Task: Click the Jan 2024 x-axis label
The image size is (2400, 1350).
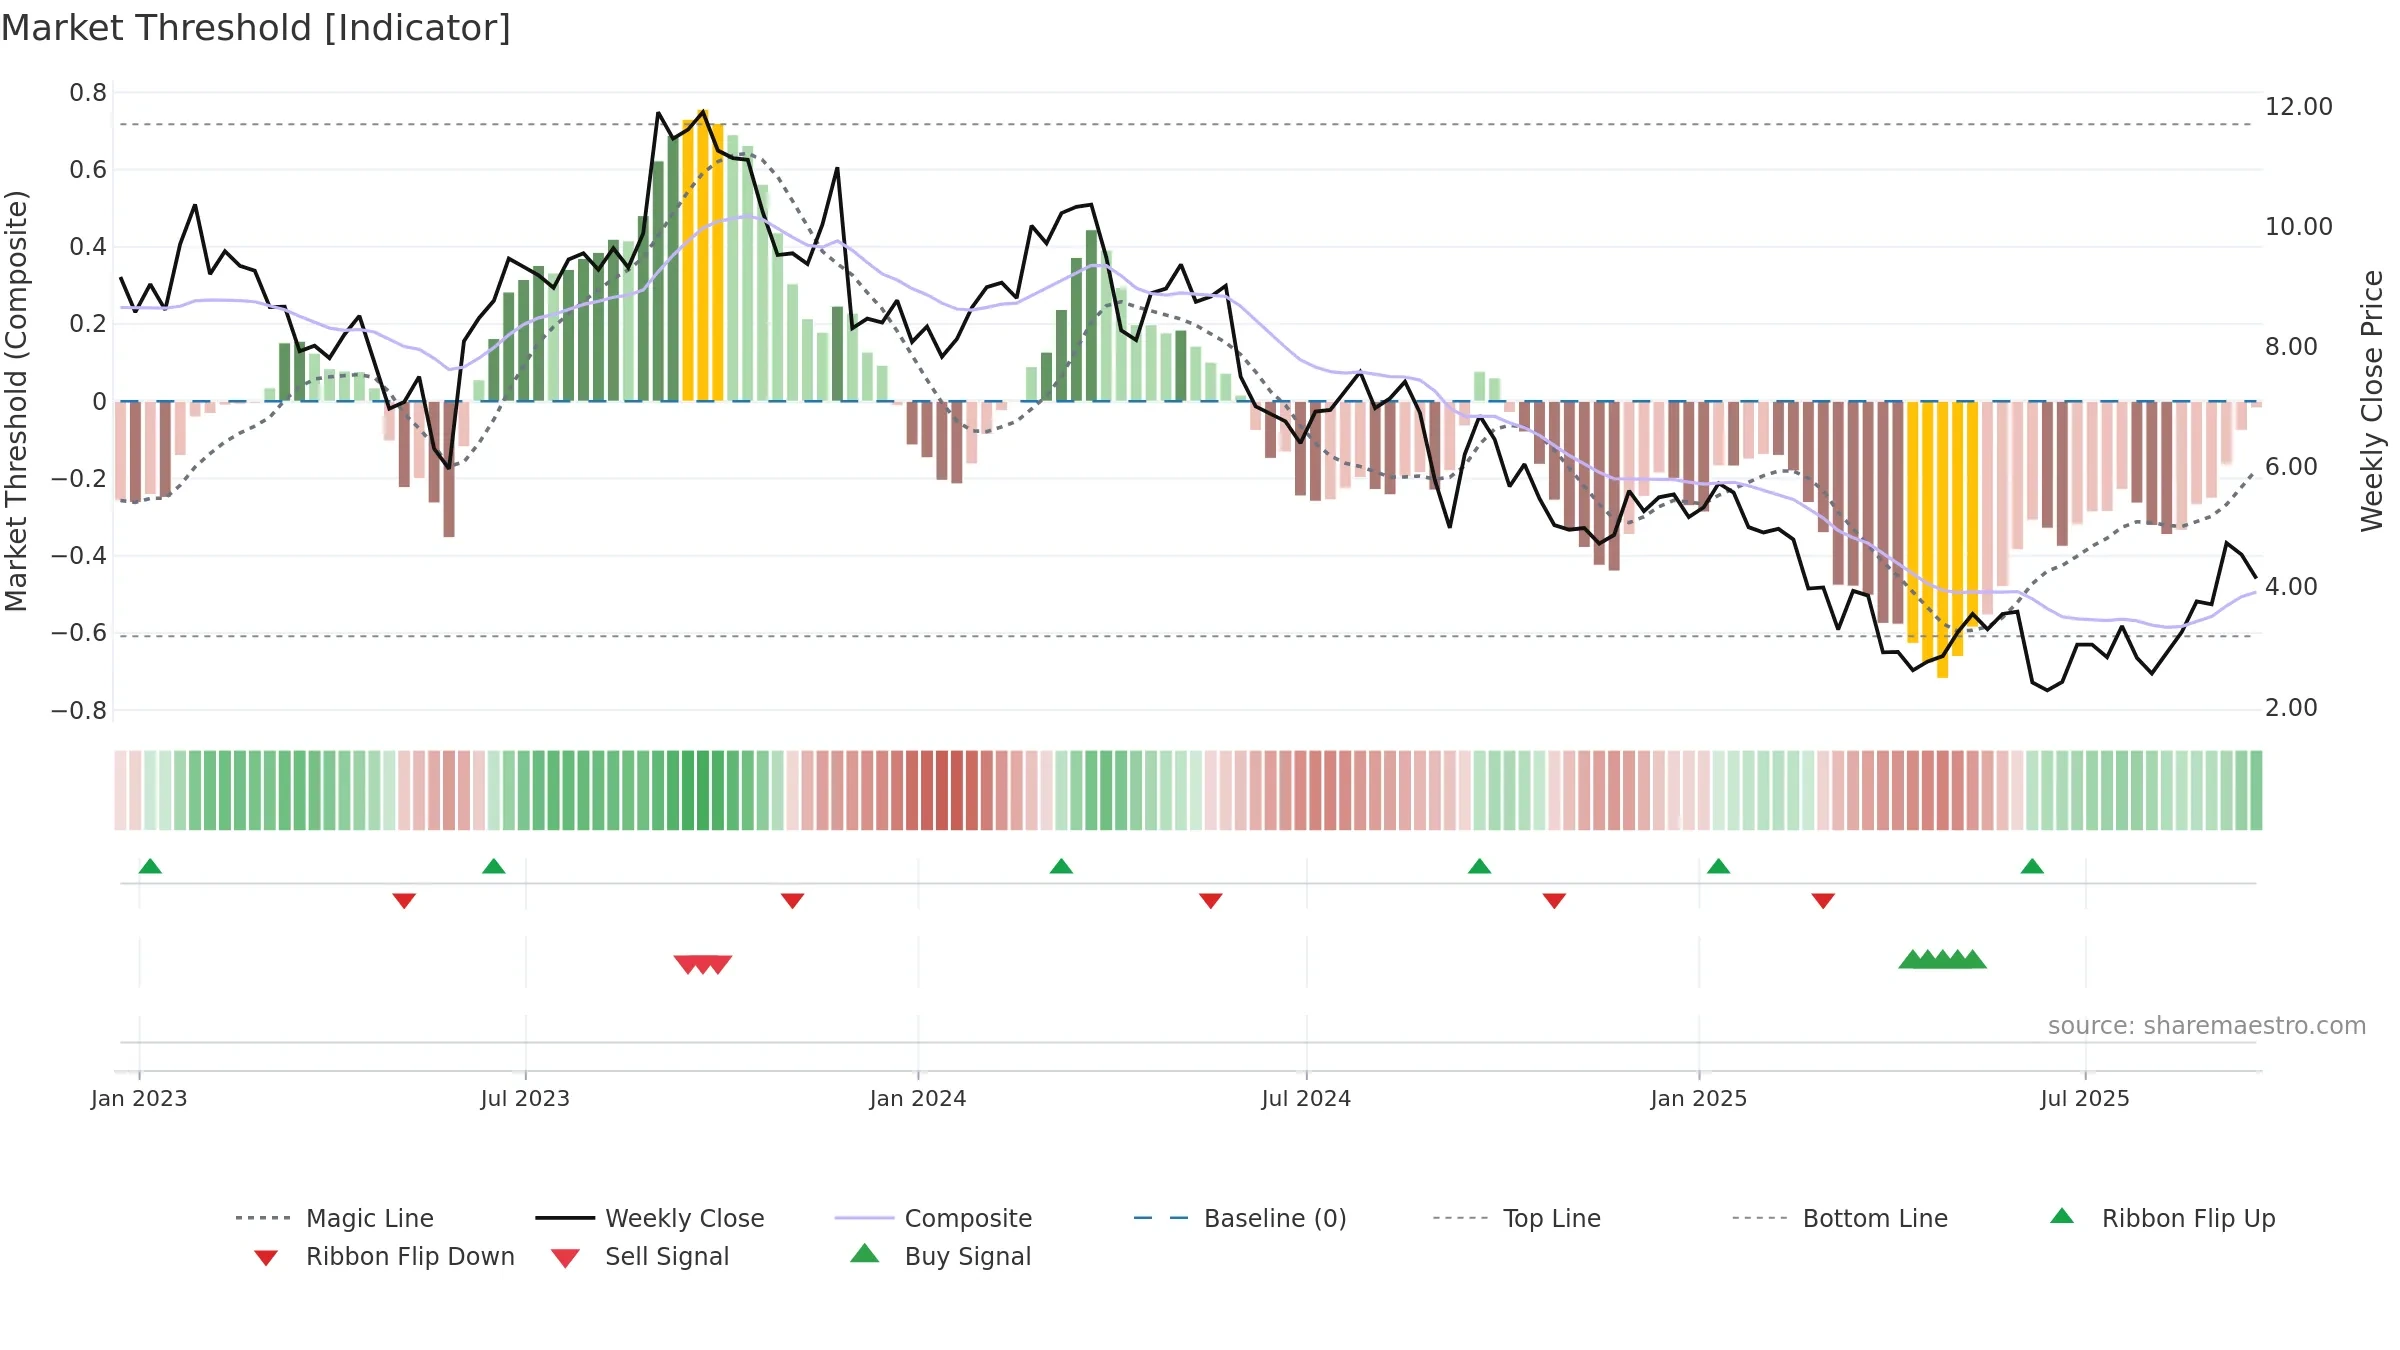Action: tap(918, 1098)
